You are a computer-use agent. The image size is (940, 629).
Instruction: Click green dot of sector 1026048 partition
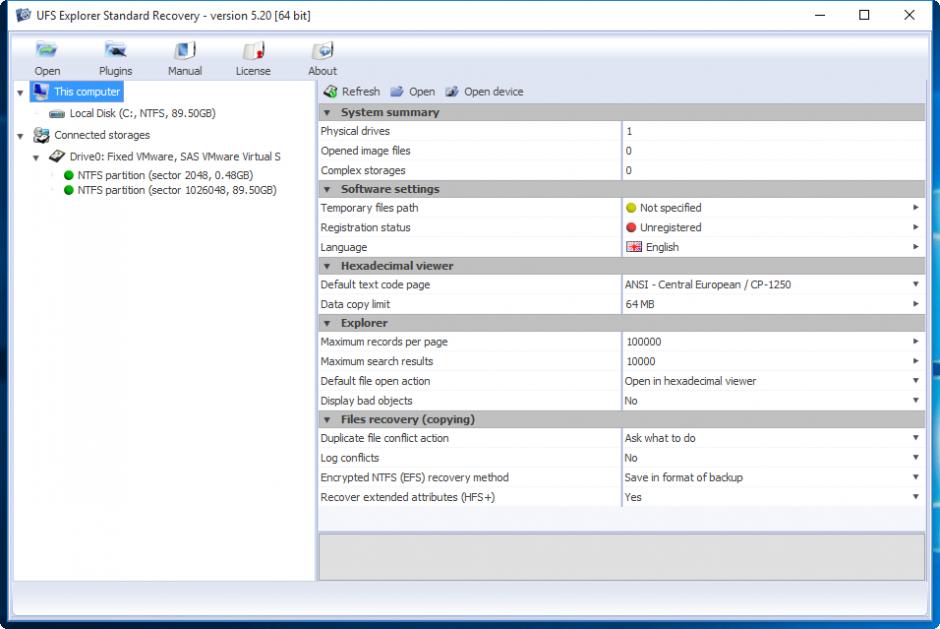[x=68, y=190]
